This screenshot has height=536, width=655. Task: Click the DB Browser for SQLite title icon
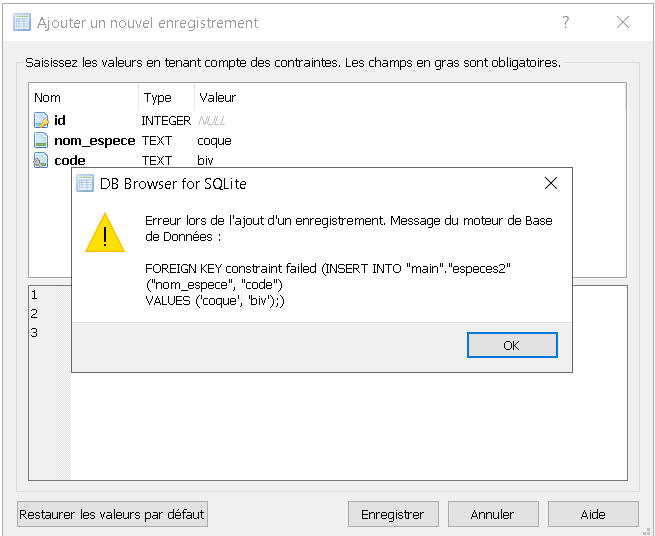point(85,183)
